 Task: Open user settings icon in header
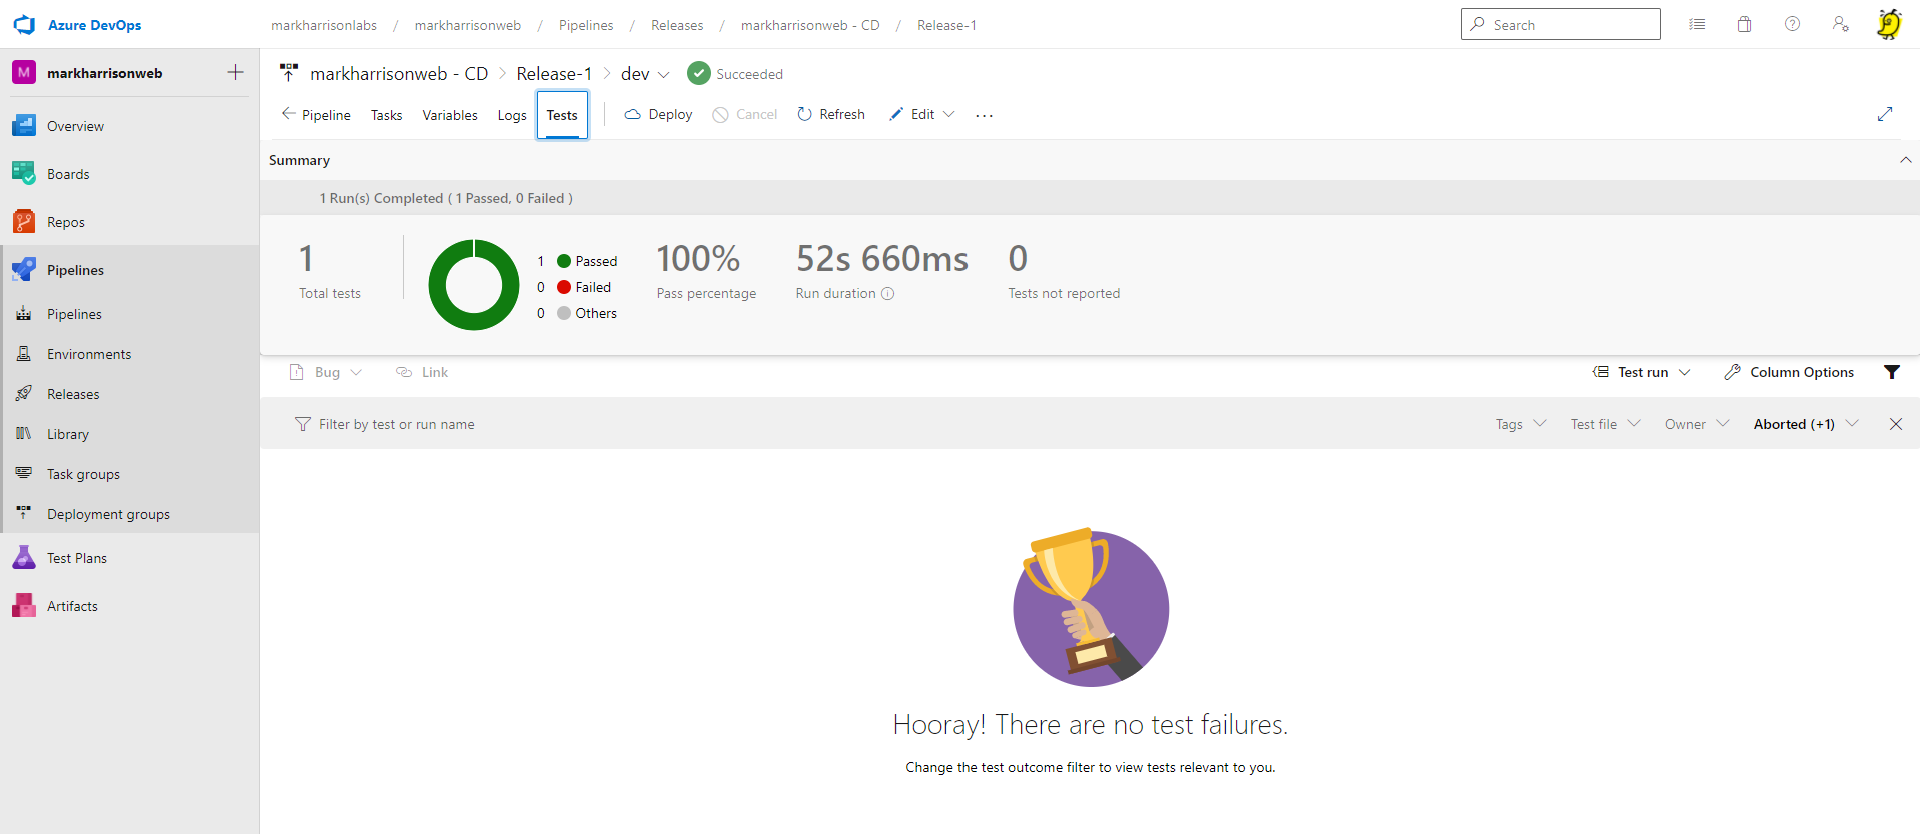[x=1840, y=24]
